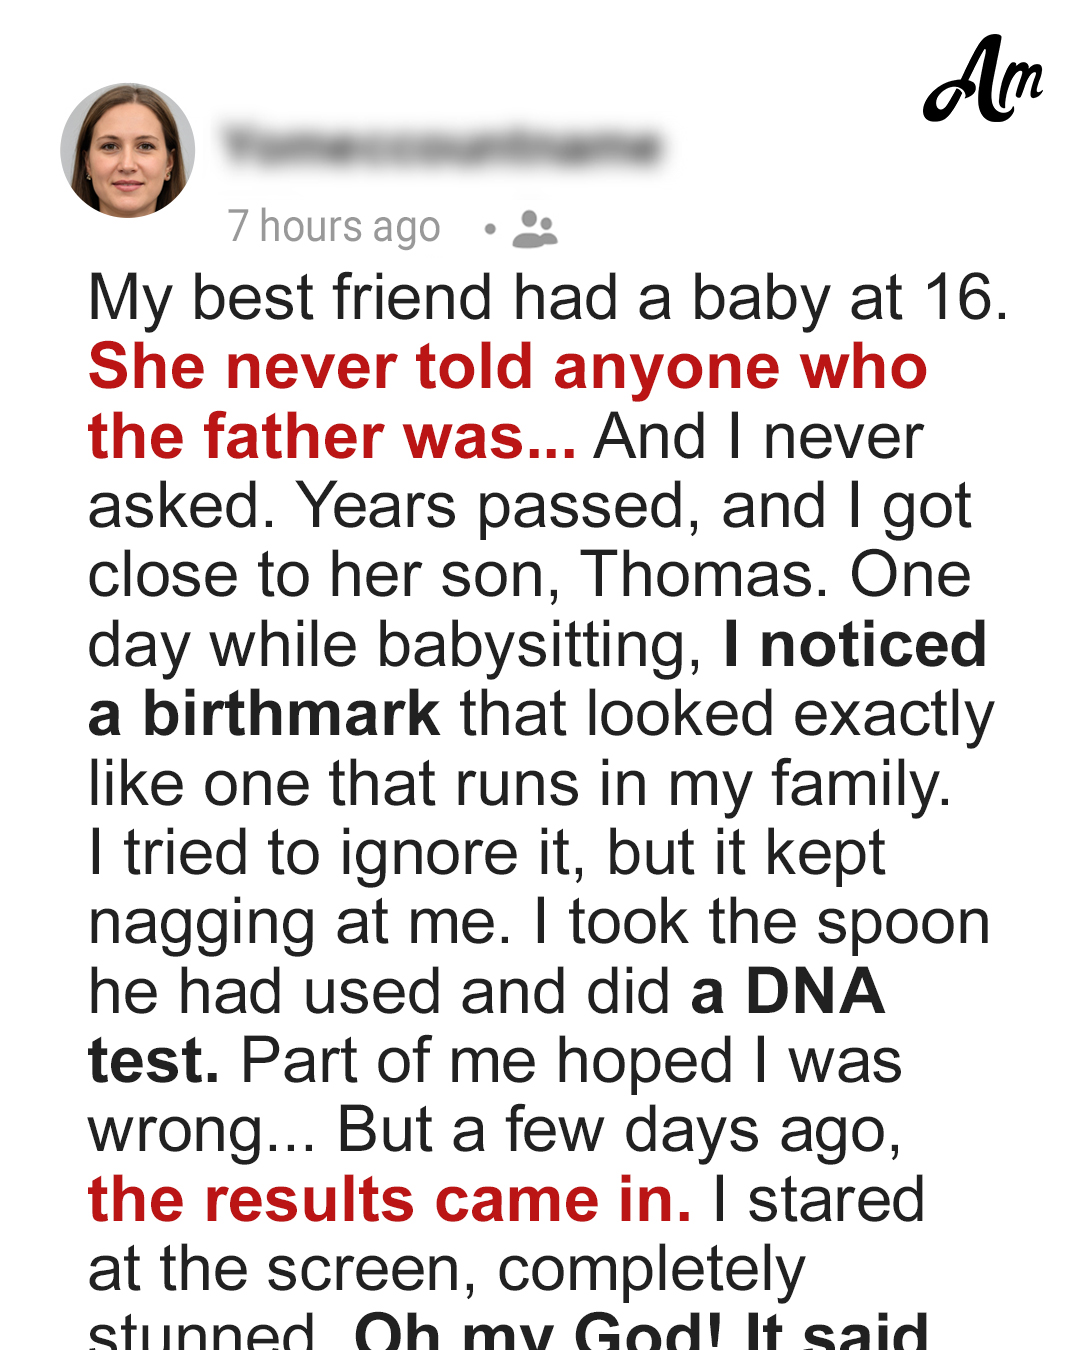Click the bold text "a DNA"
The height and width of the screenshot is (1350, 1080).
click(x=788, y=991)
